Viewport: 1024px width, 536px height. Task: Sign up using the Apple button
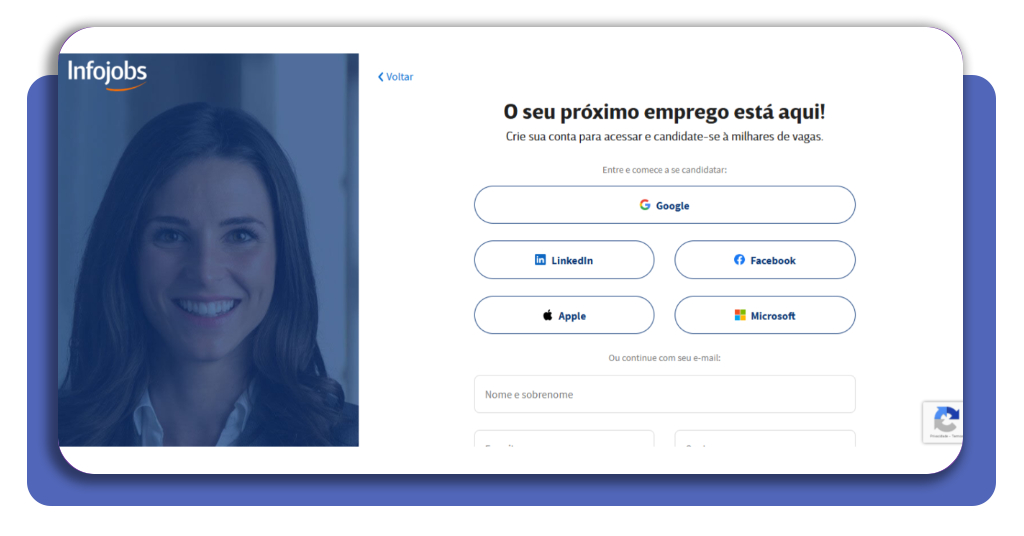point(564,315)
